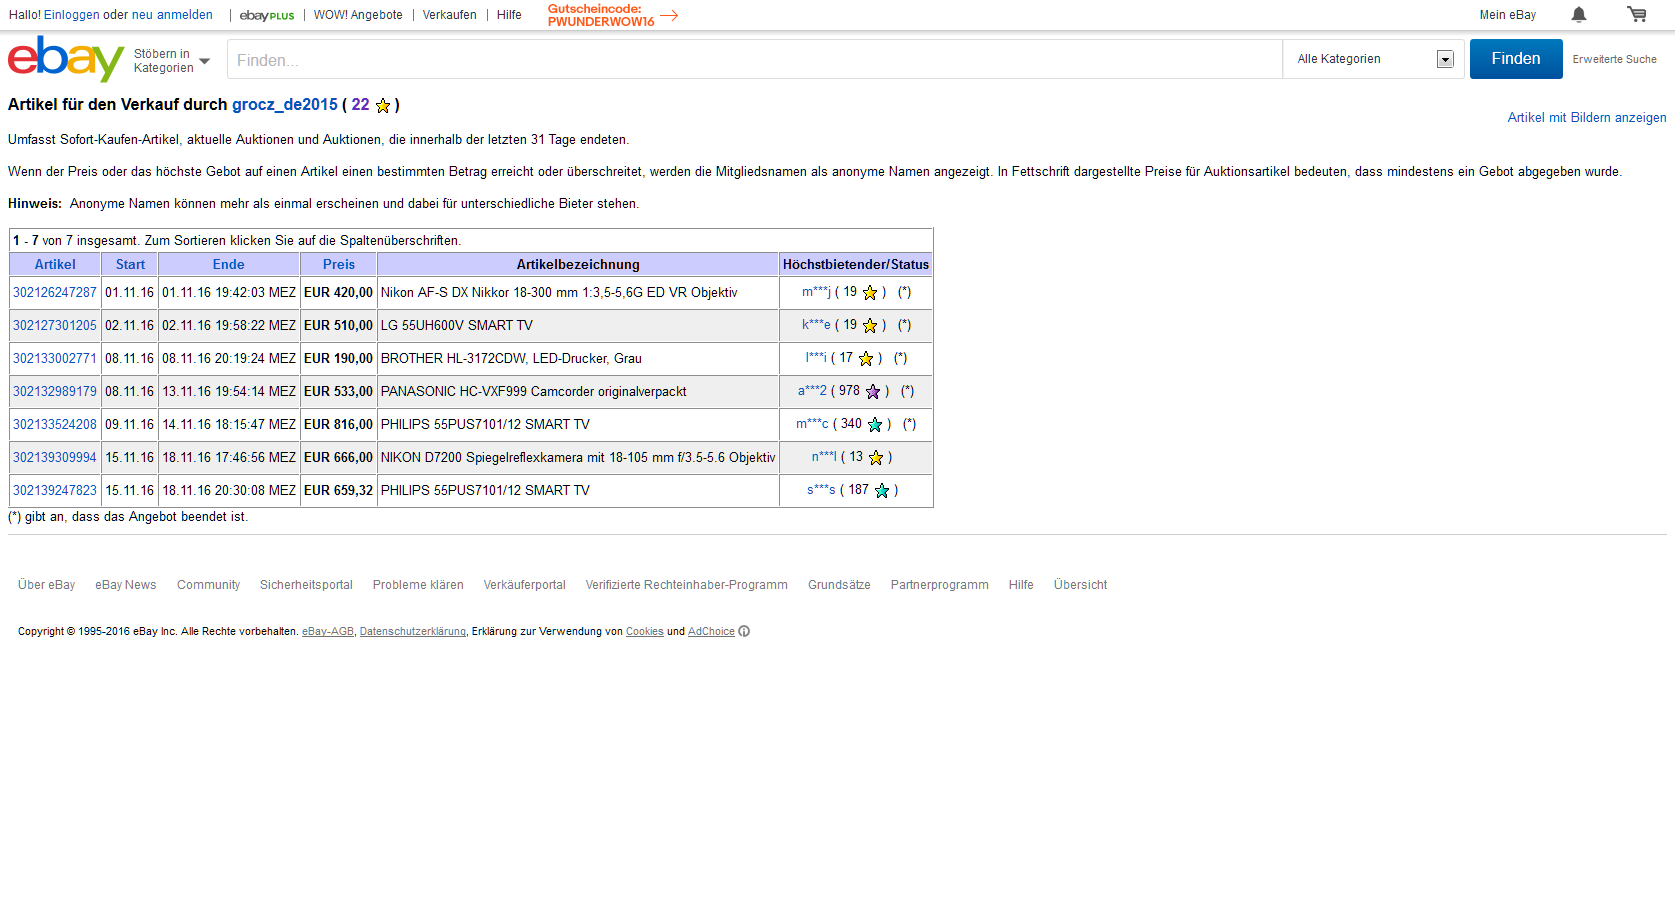Expand the Stöbern in Kategorien dropdown

click(x=172, y=61)
